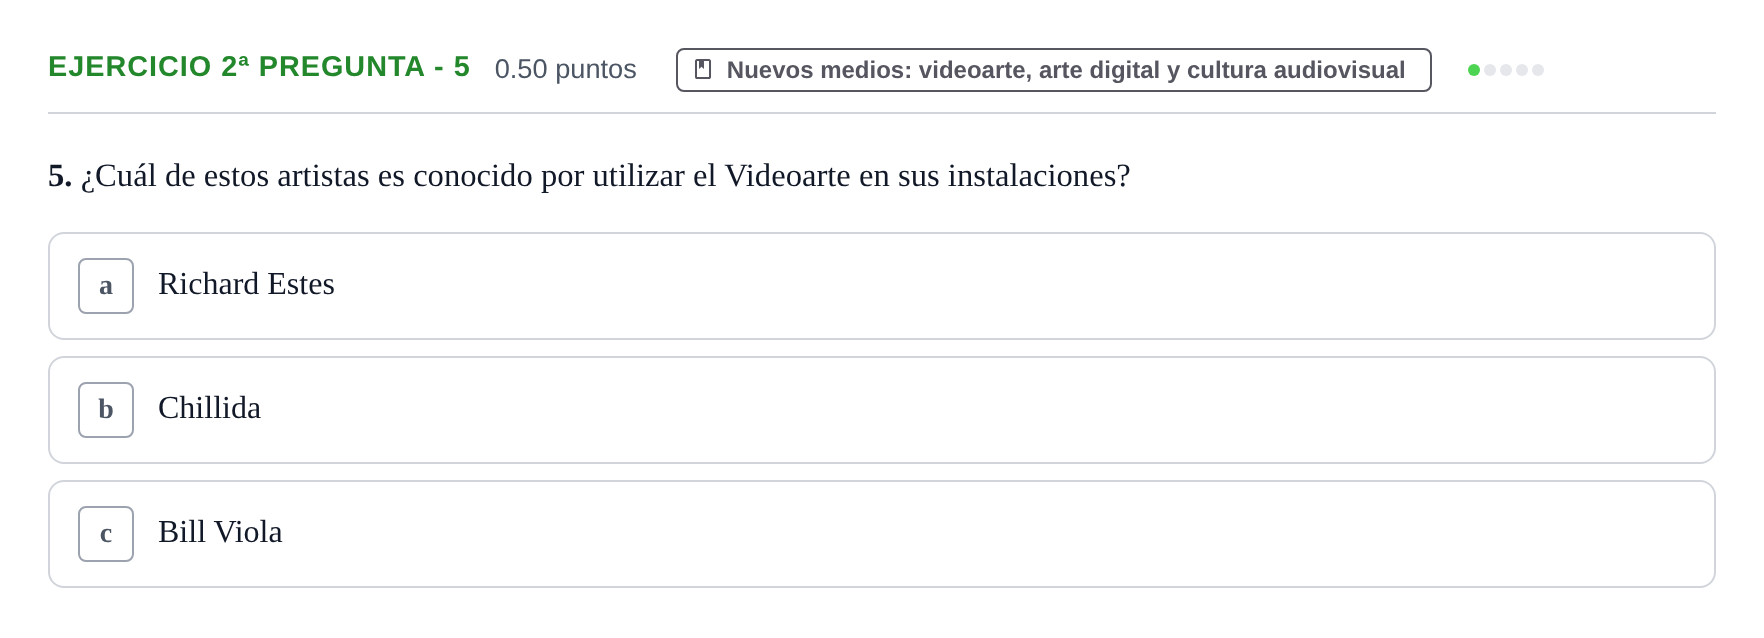Screen dimensions: 1764x638
Task: Click the green first progress dot
Action: click(x=1474, y=70)
